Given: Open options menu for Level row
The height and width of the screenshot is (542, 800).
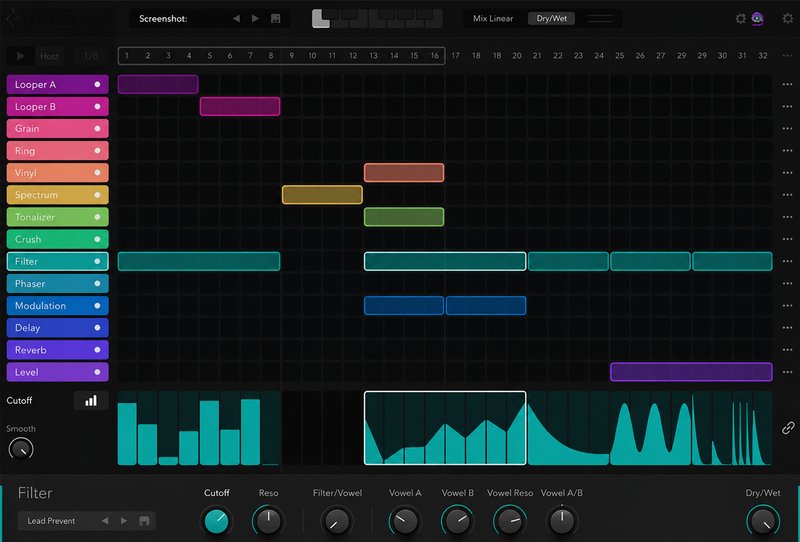Looking at the screenshot, I should 787,372.
